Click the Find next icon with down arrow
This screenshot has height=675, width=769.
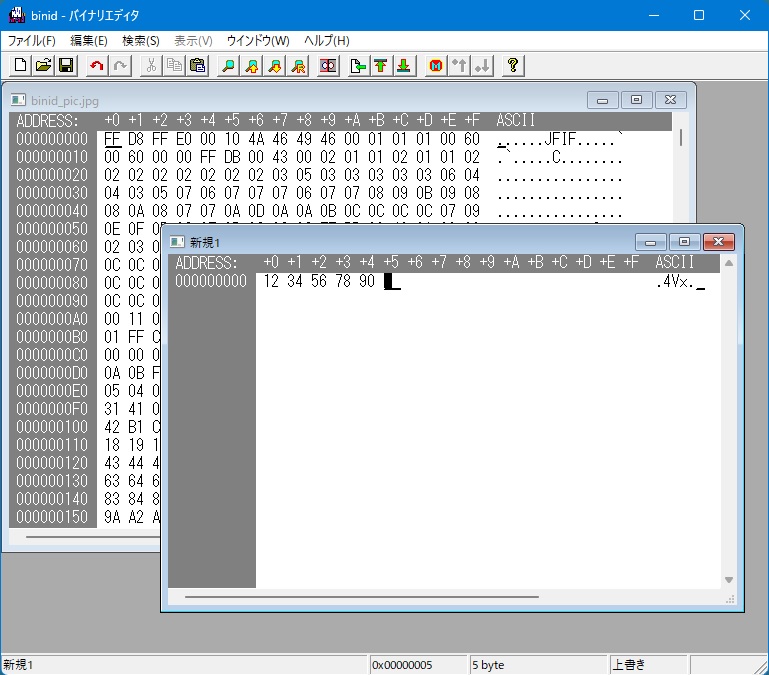(x=275, y=65)
